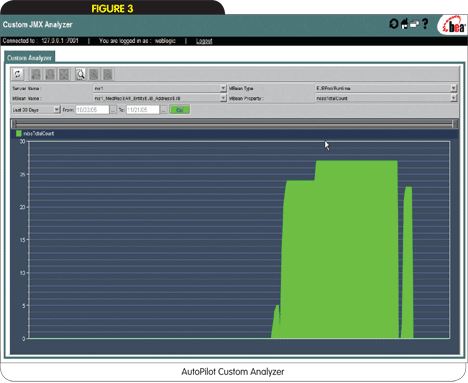The image size is (468, 383).
Task: Open the From date picker ellipsis button
Action: coord(113,110)
